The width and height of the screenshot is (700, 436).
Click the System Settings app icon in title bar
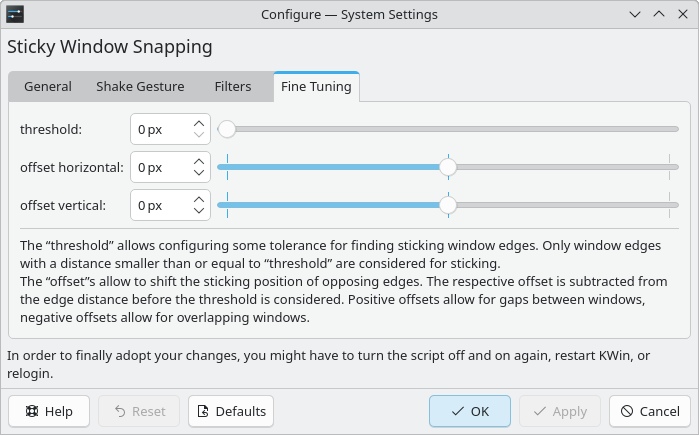(16, 15)
